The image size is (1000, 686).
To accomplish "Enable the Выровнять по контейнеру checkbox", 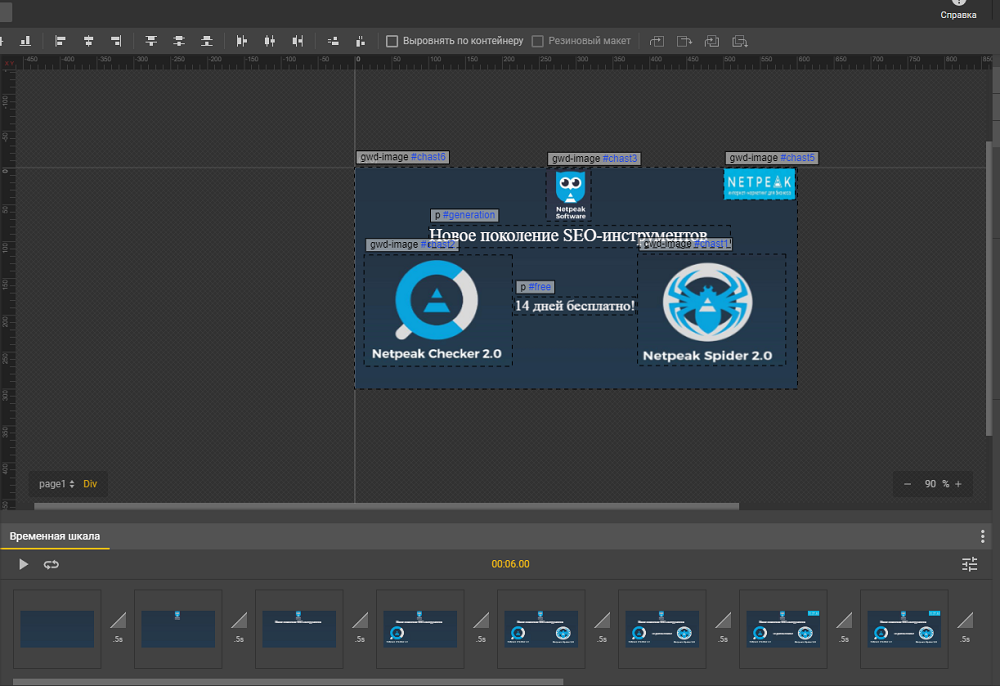I will [x=392, y=41].
